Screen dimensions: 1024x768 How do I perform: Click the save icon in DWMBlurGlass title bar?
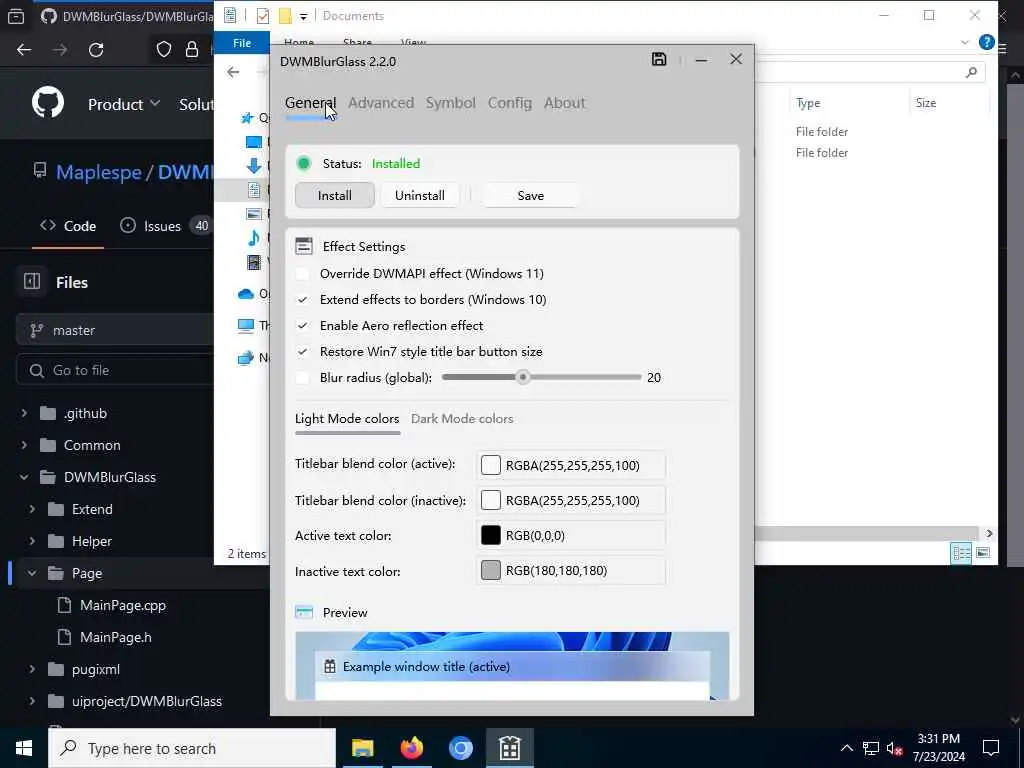pos(659,59)
